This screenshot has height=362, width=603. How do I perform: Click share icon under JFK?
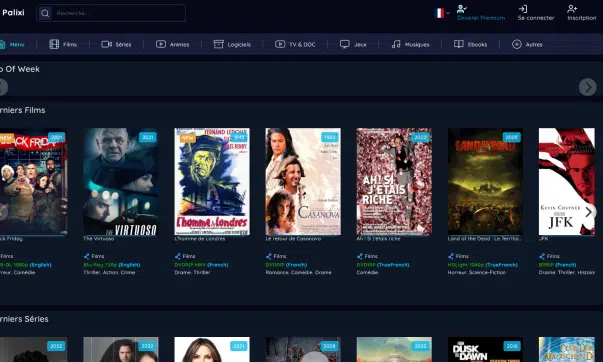tap(542, 256)
